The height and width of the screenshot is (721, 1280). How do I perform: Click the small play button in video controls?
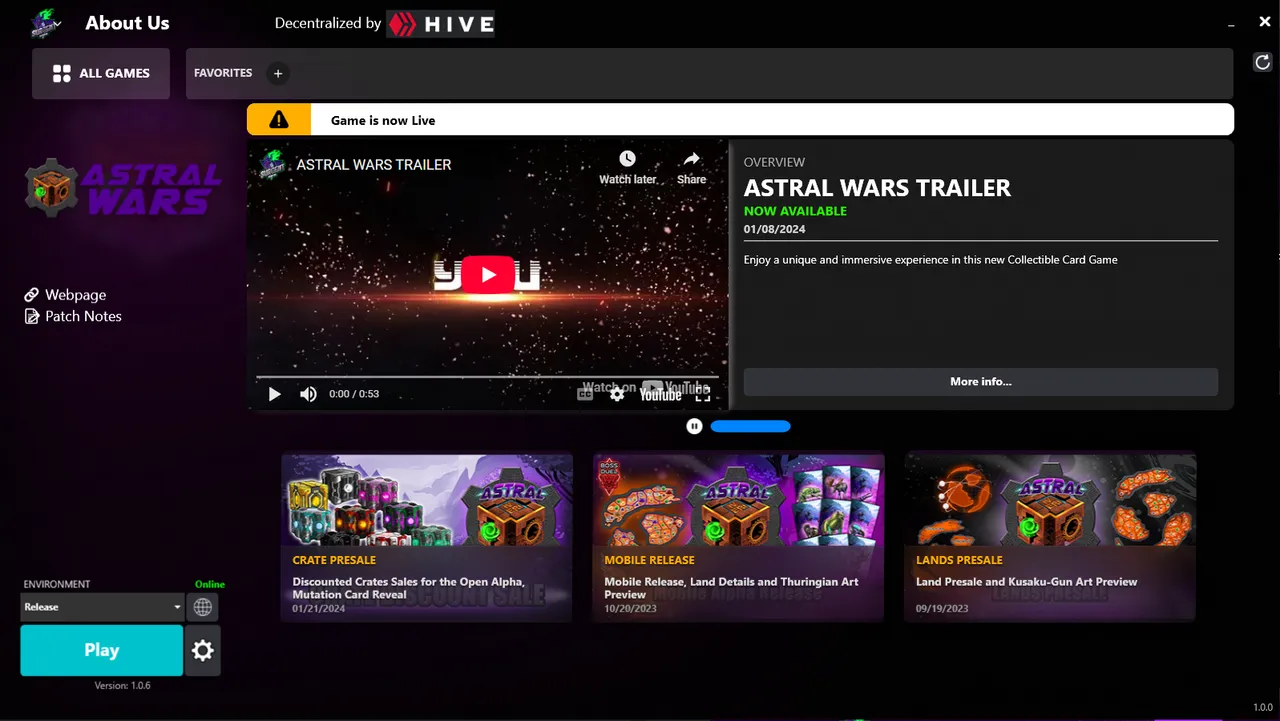(x=274, y=394)
